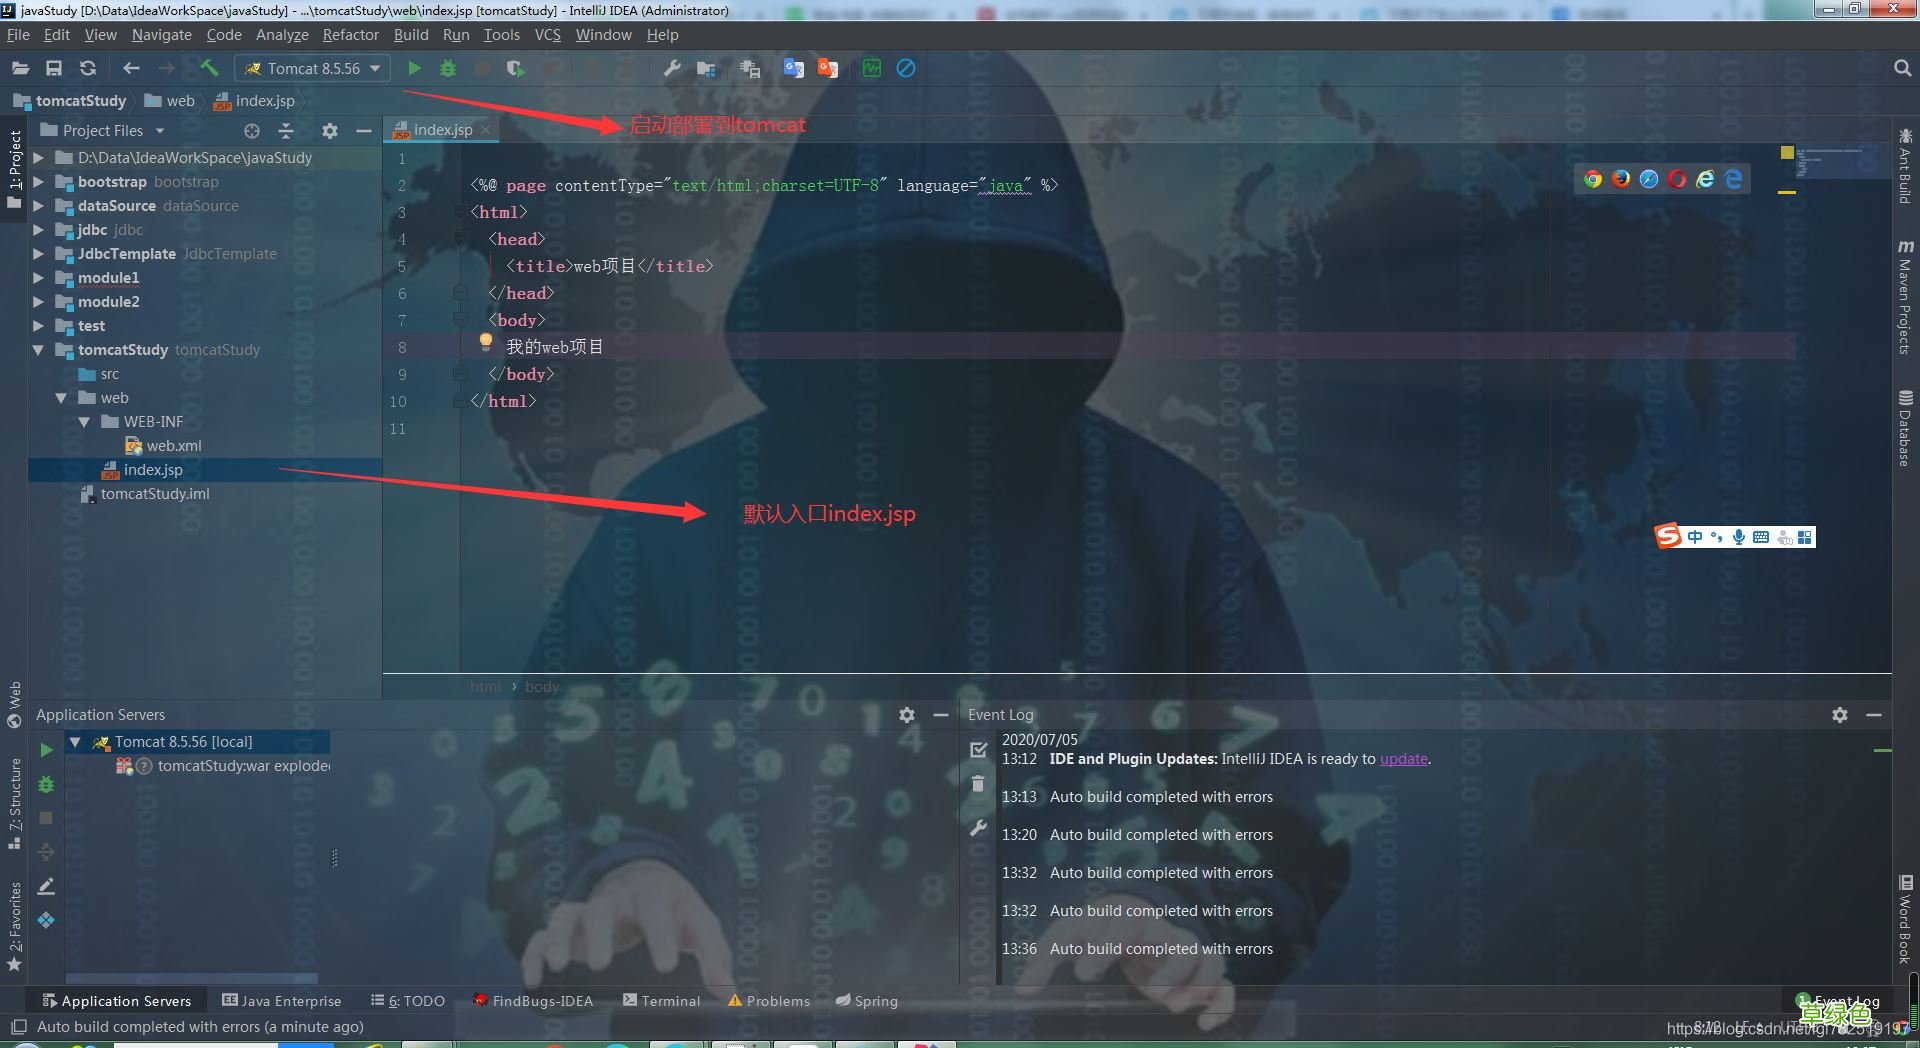Open Chrome preview icon in the editor

(1593, 179)
